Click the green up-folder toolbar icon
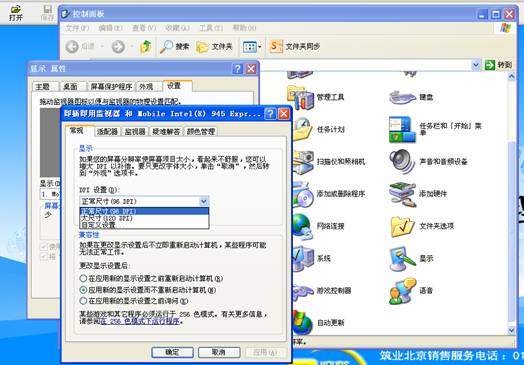This screenshot has width=524, height=365. click(146, 47)
